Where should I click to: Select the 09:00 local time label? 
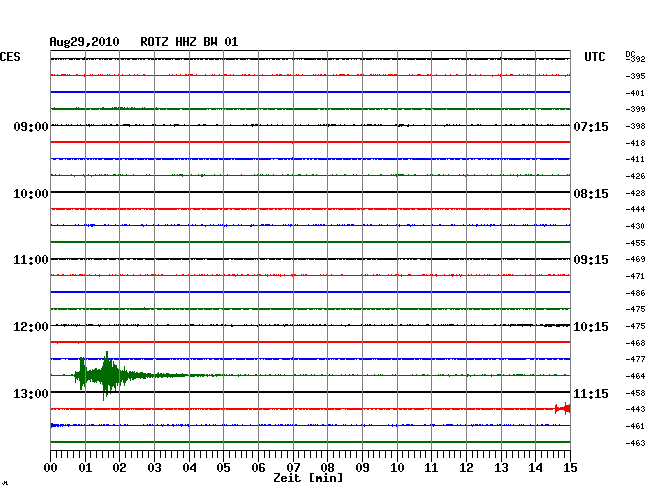pyautogui.click(x=31, y=126)
